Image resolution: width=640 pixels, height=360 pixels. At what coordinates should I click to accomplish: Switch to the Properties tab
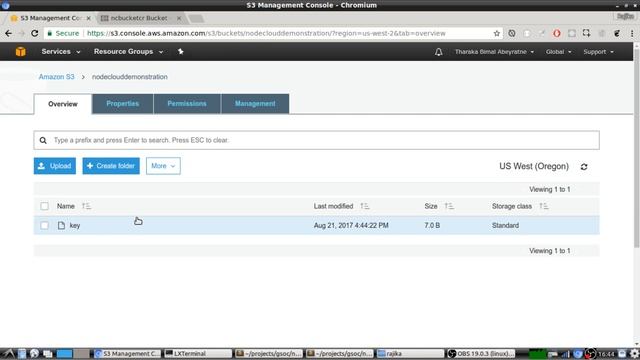tap(123, 104)
